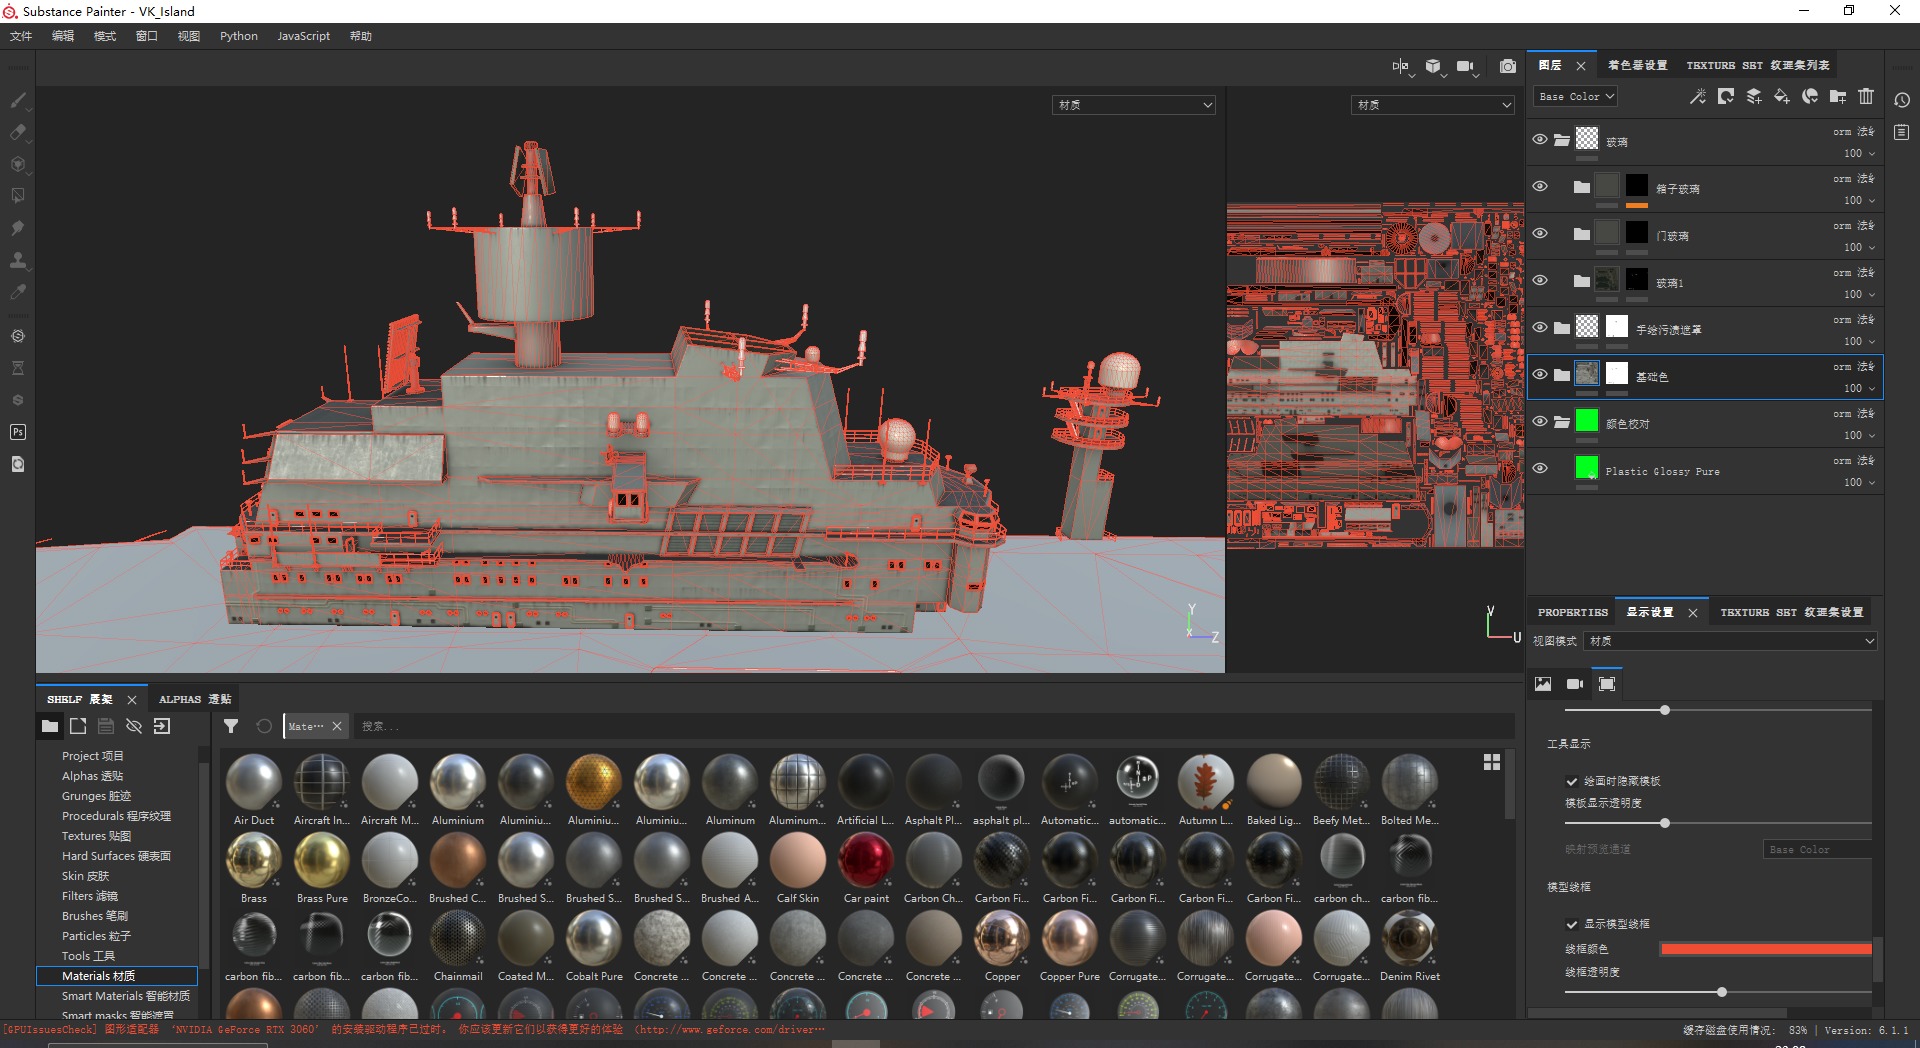Remove the Mate... filter tag from shelf search
Image resolution: width=1920 pixels, height=1048 pixels.
click(337, 726)
